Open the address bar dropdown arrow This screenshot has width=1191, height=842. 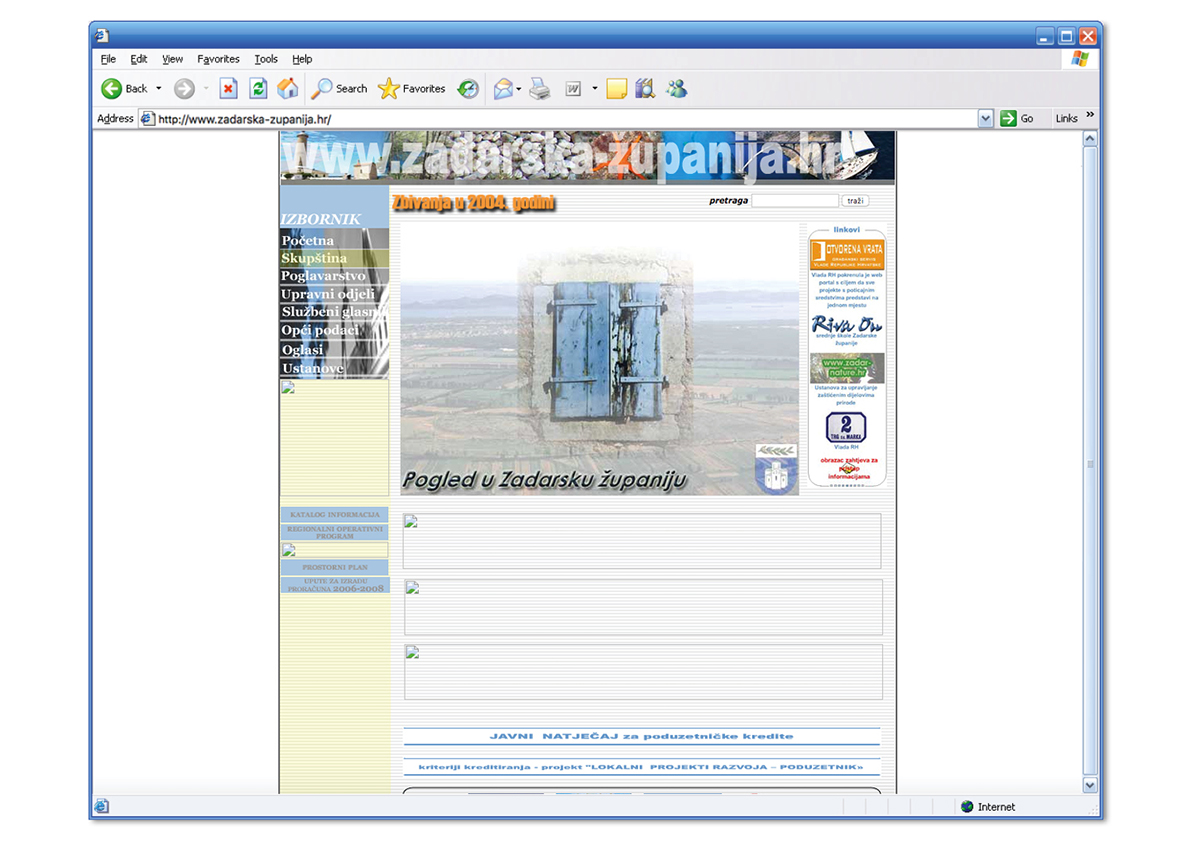(987, 118)
